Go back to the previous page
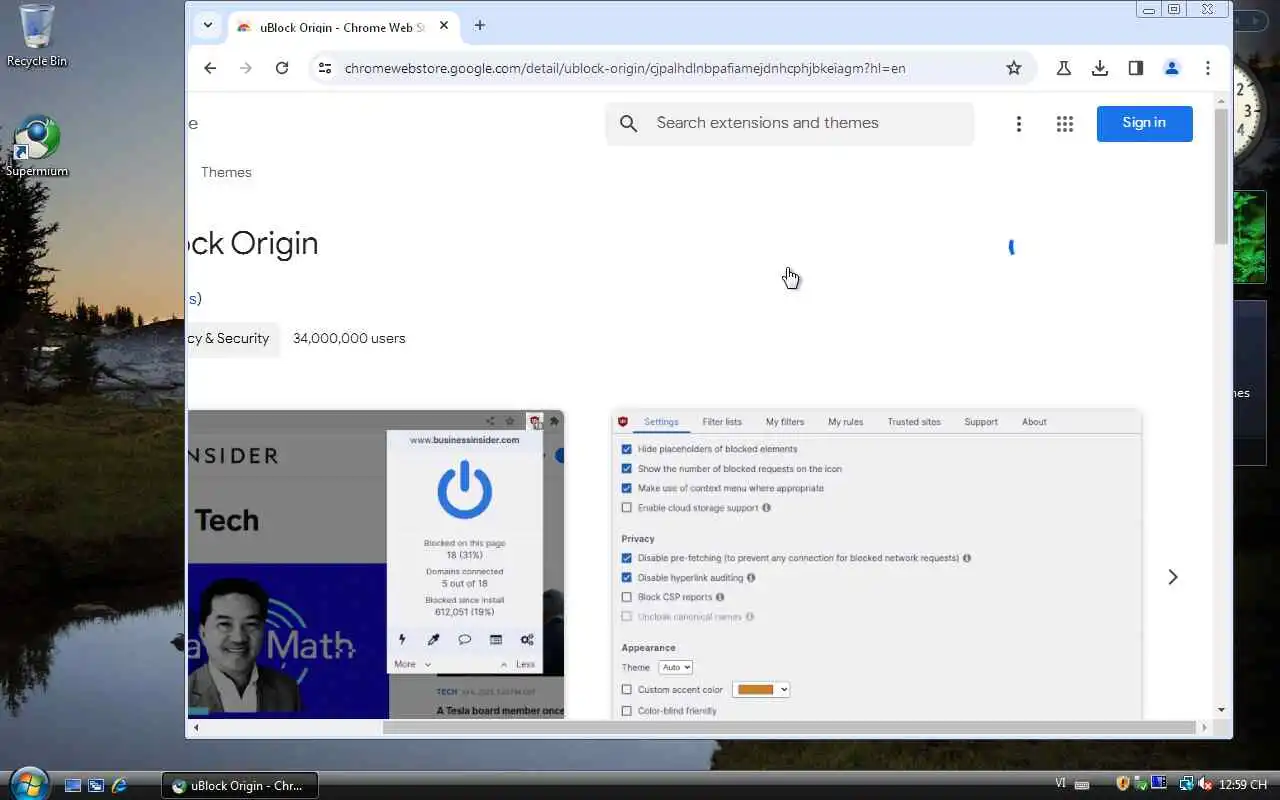 coord(210,68)
